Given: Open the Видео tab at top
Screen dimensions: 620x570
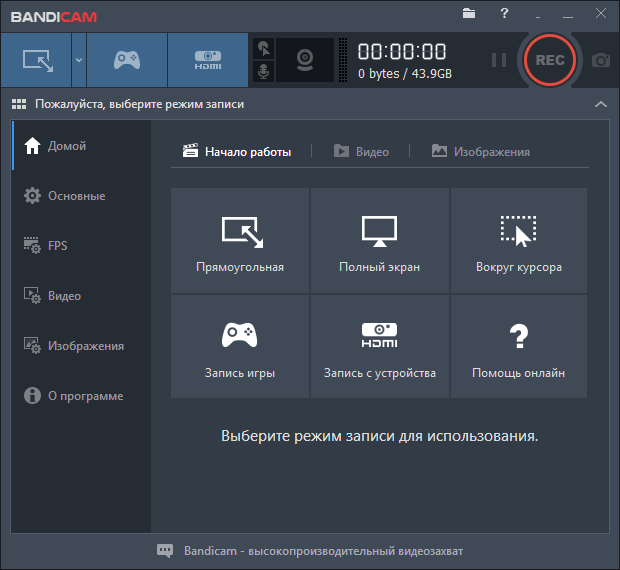Looking at the screenshot, I should [x=360, y=152].
